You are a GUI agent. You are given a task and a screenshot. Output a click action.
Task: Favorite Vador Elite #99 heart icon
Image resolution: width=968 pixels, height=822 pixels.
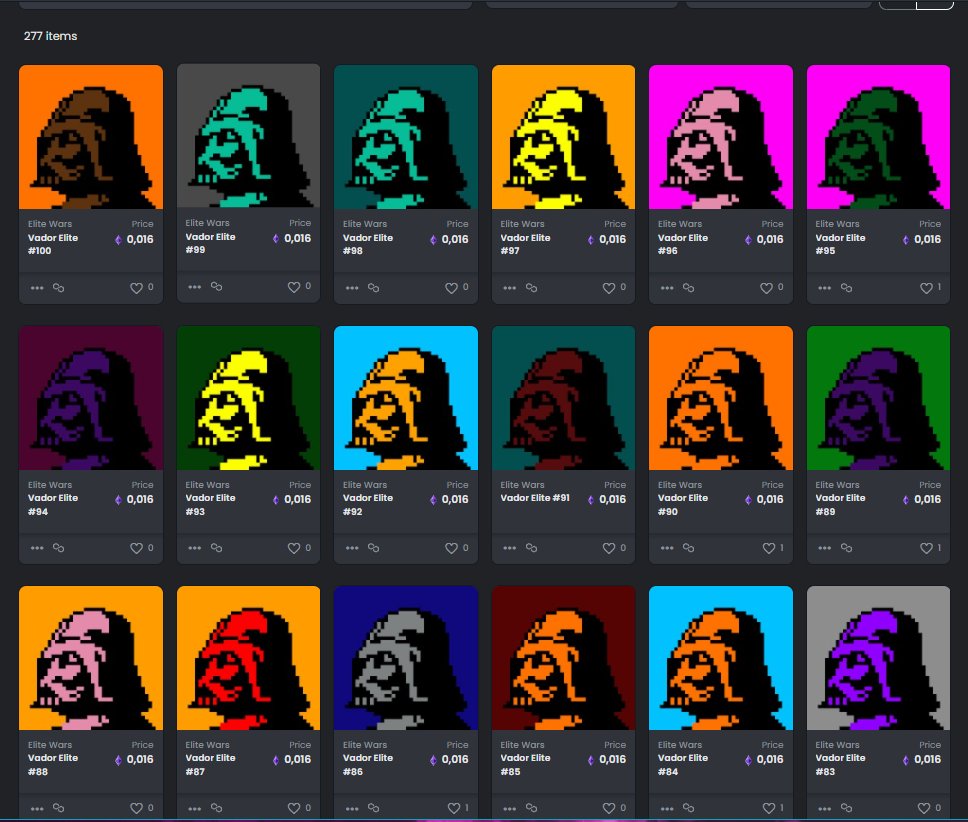point(294,287)
